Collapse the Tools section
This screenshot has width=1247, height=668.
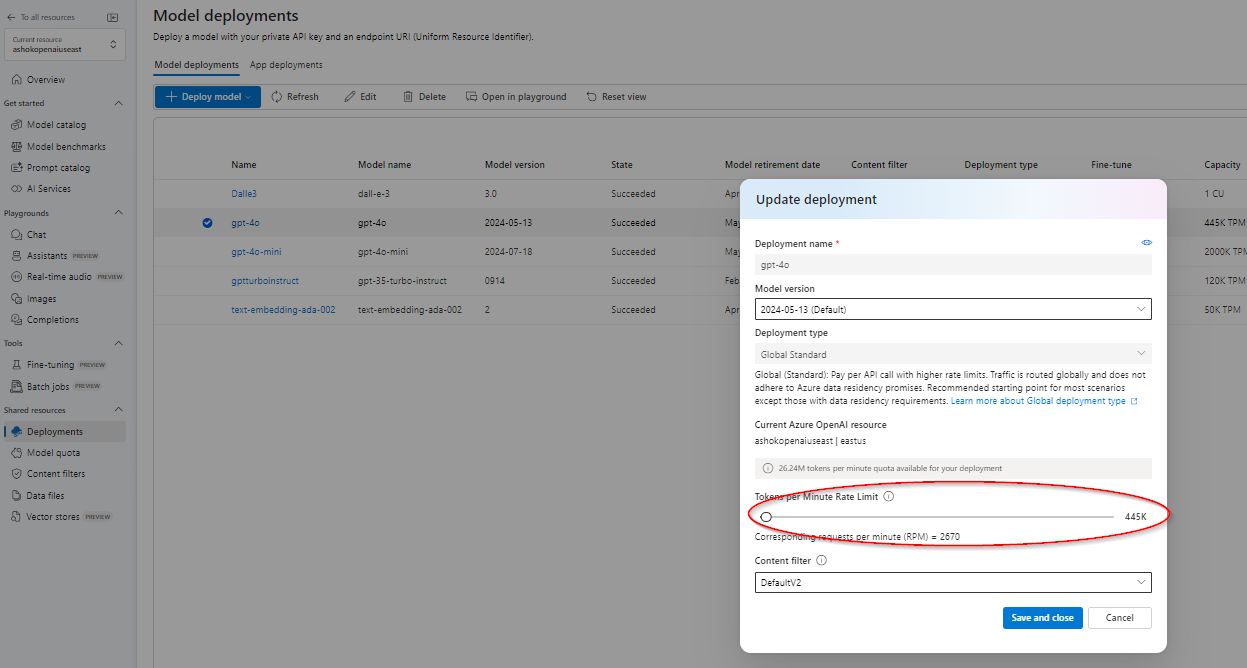(118, 343)
